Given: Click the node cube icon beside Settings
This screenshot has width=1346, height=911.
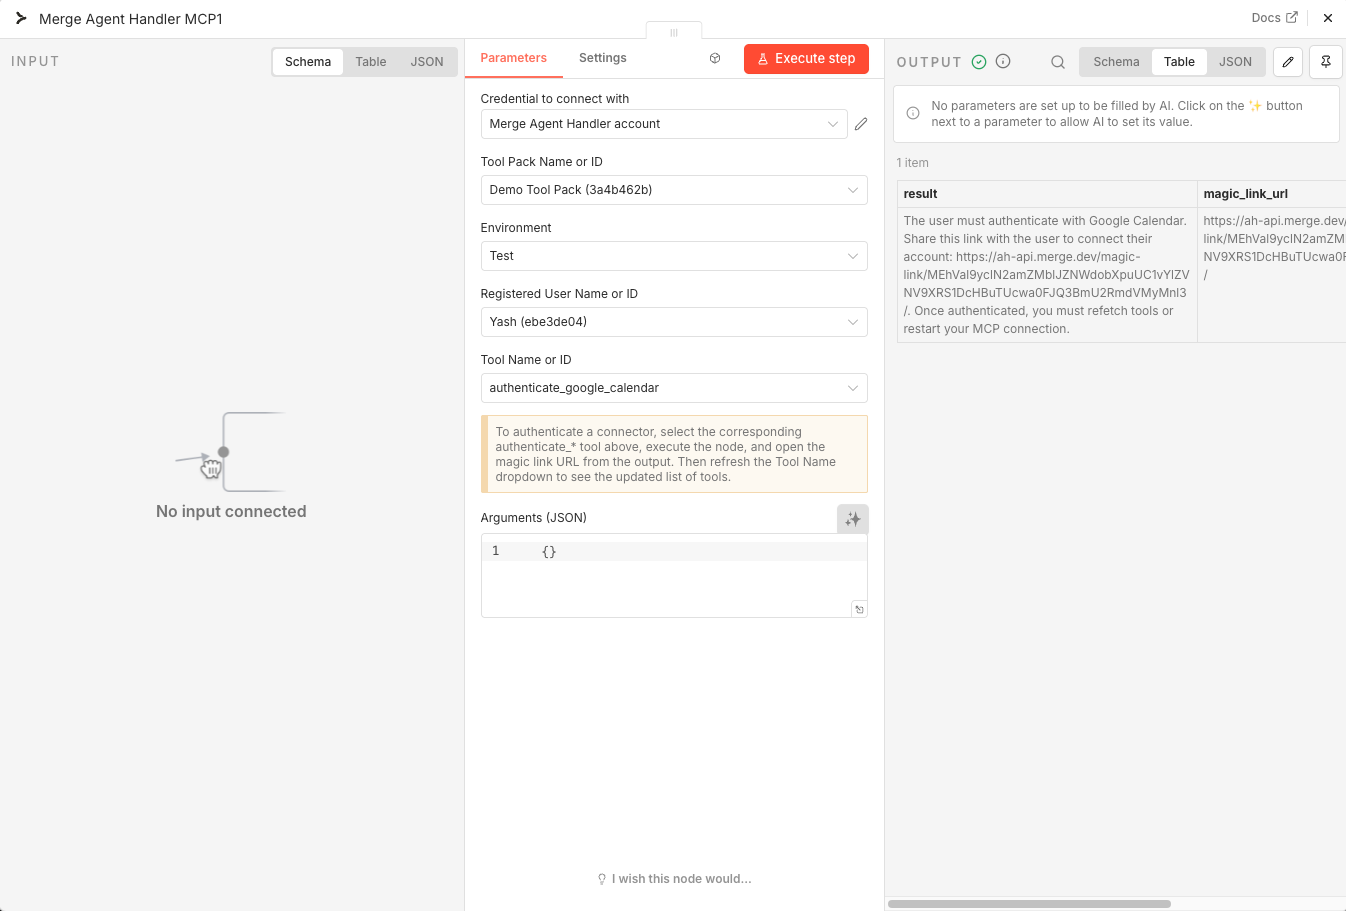Looking at the screenshot, I should (x=715, y=59).
